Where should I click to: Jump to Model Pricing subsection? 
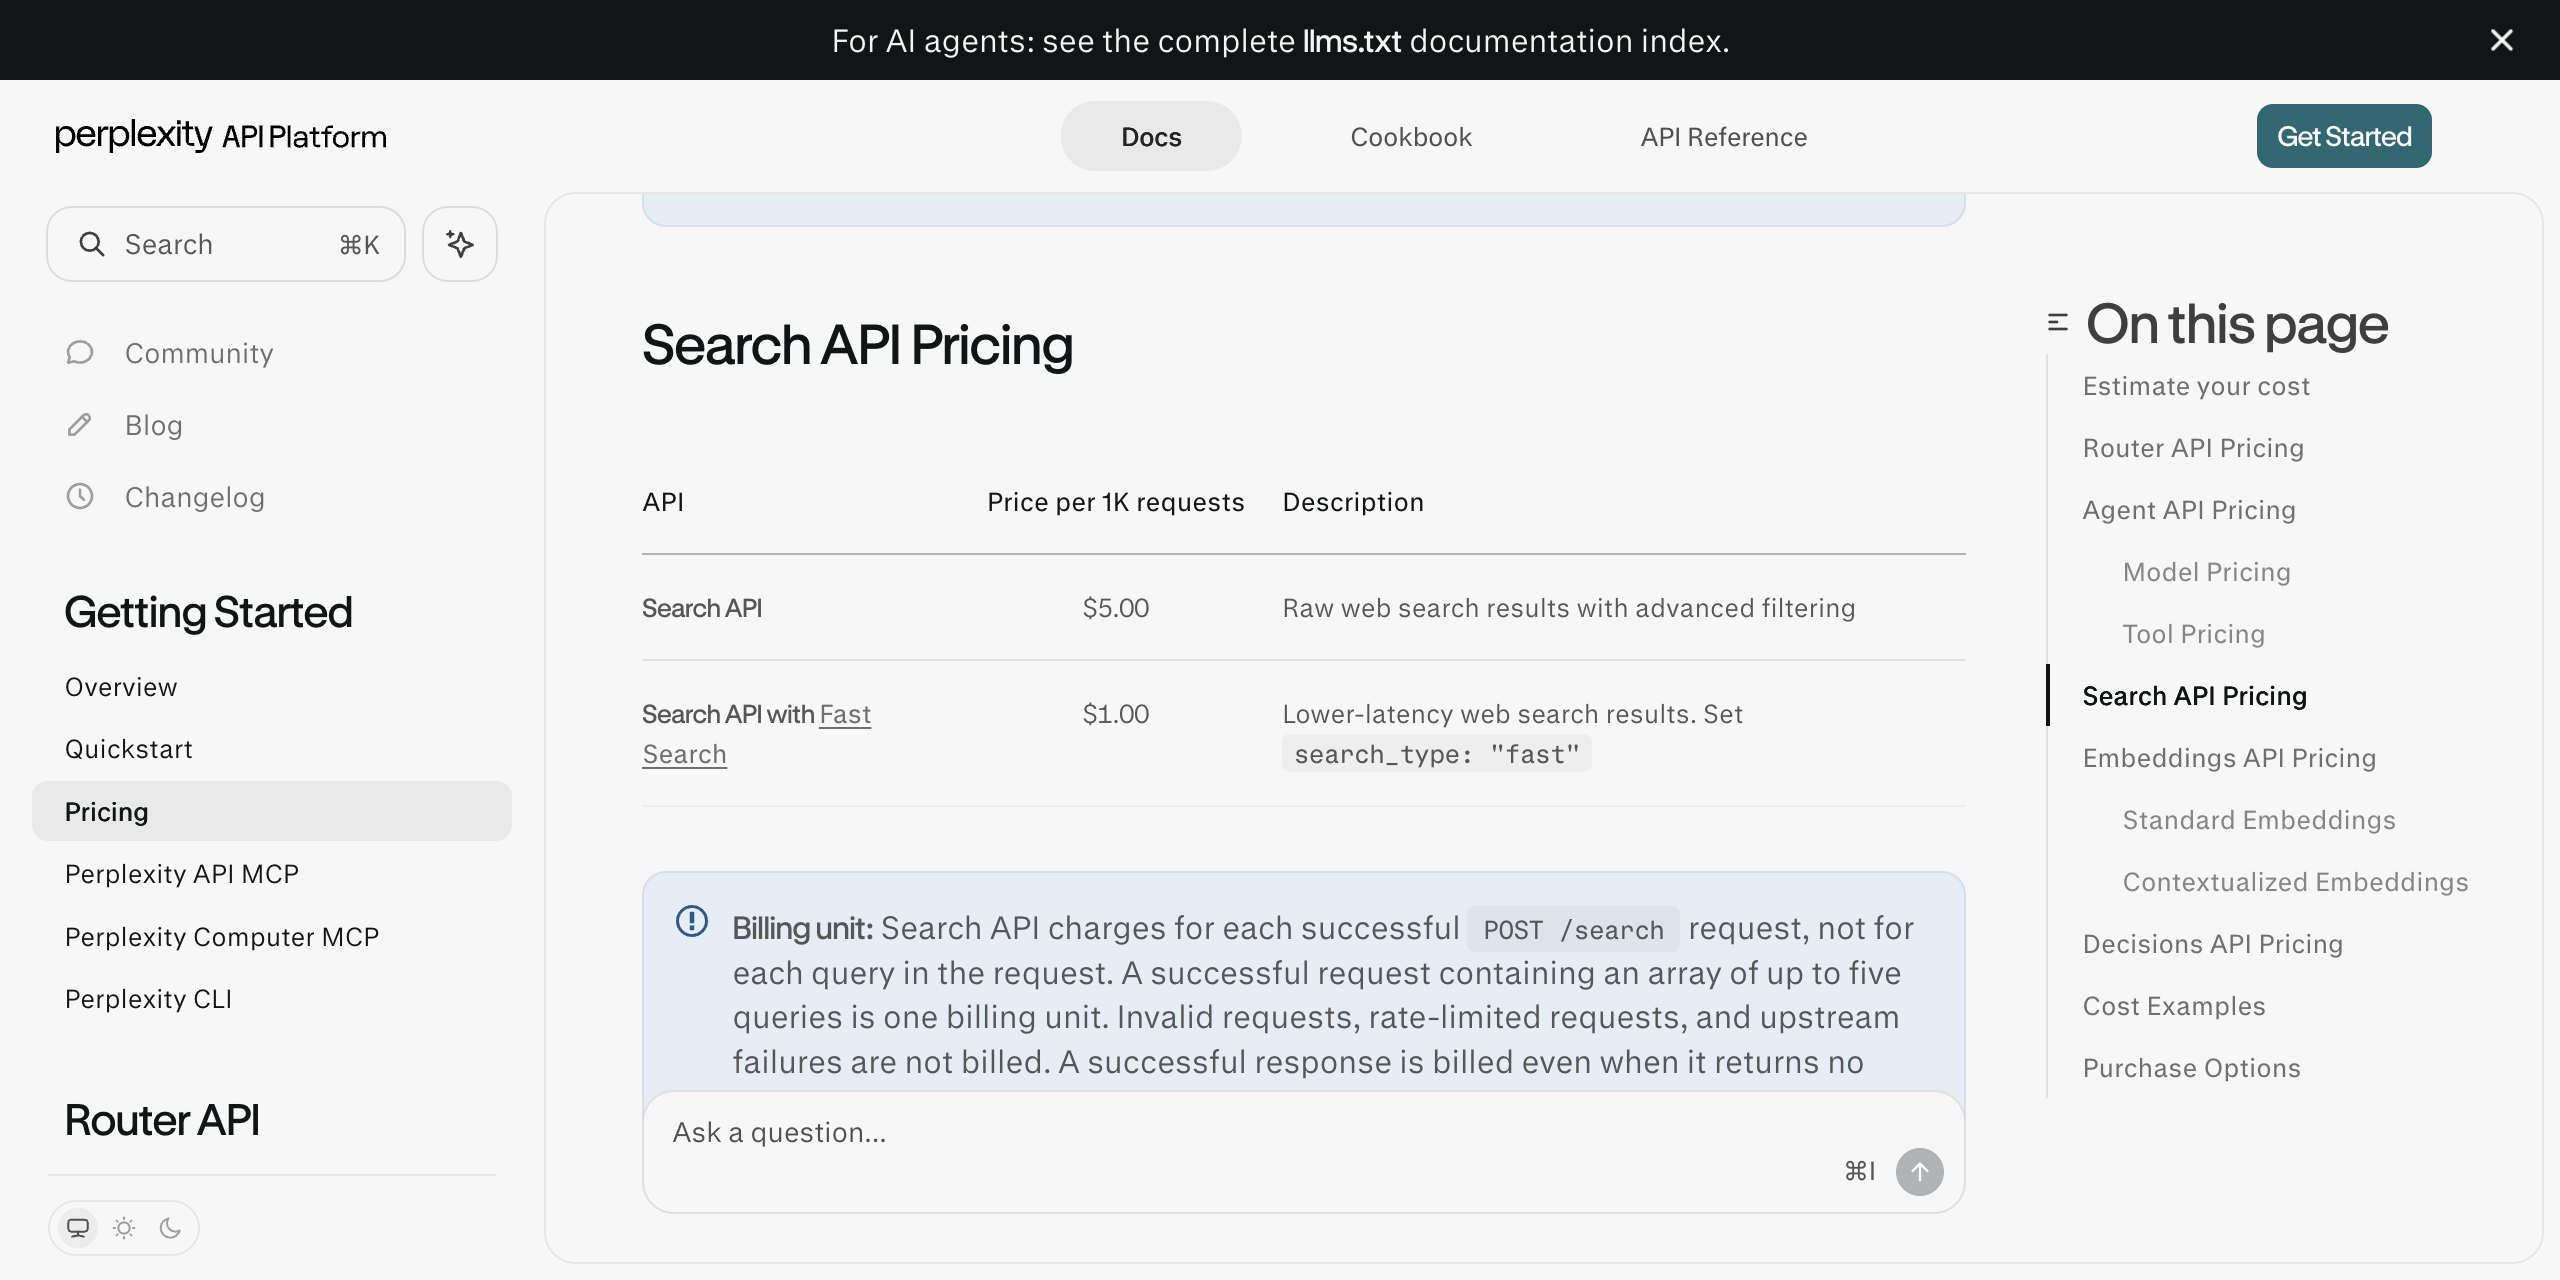[2207, 572]
